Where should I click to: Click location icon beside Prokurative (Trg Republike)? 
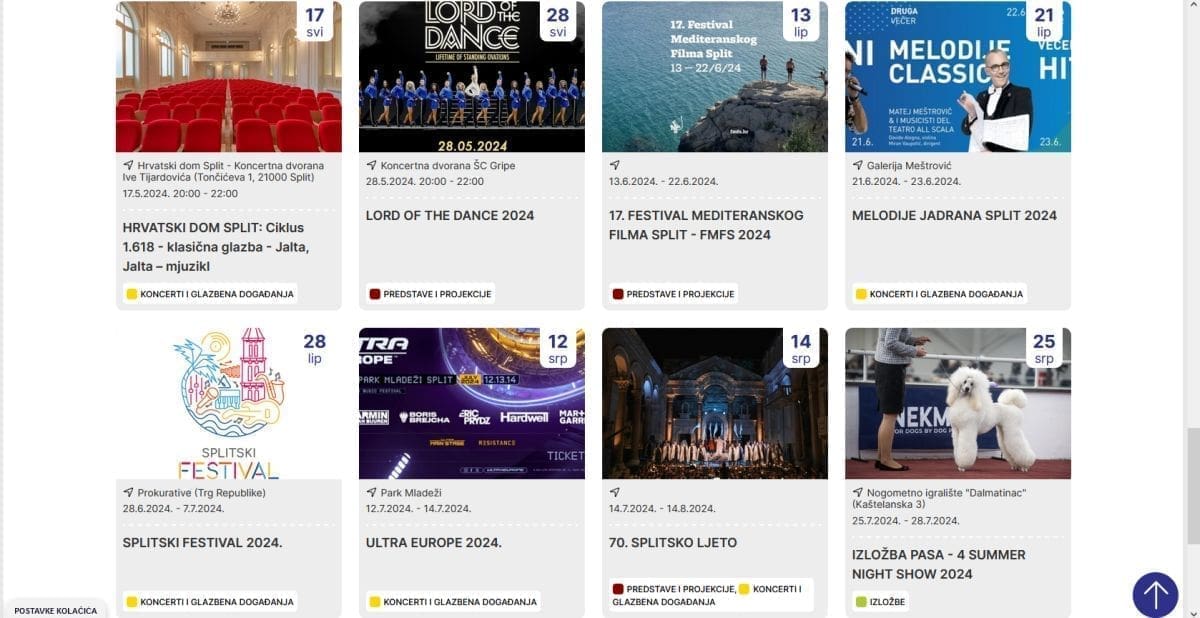(128, 493)
